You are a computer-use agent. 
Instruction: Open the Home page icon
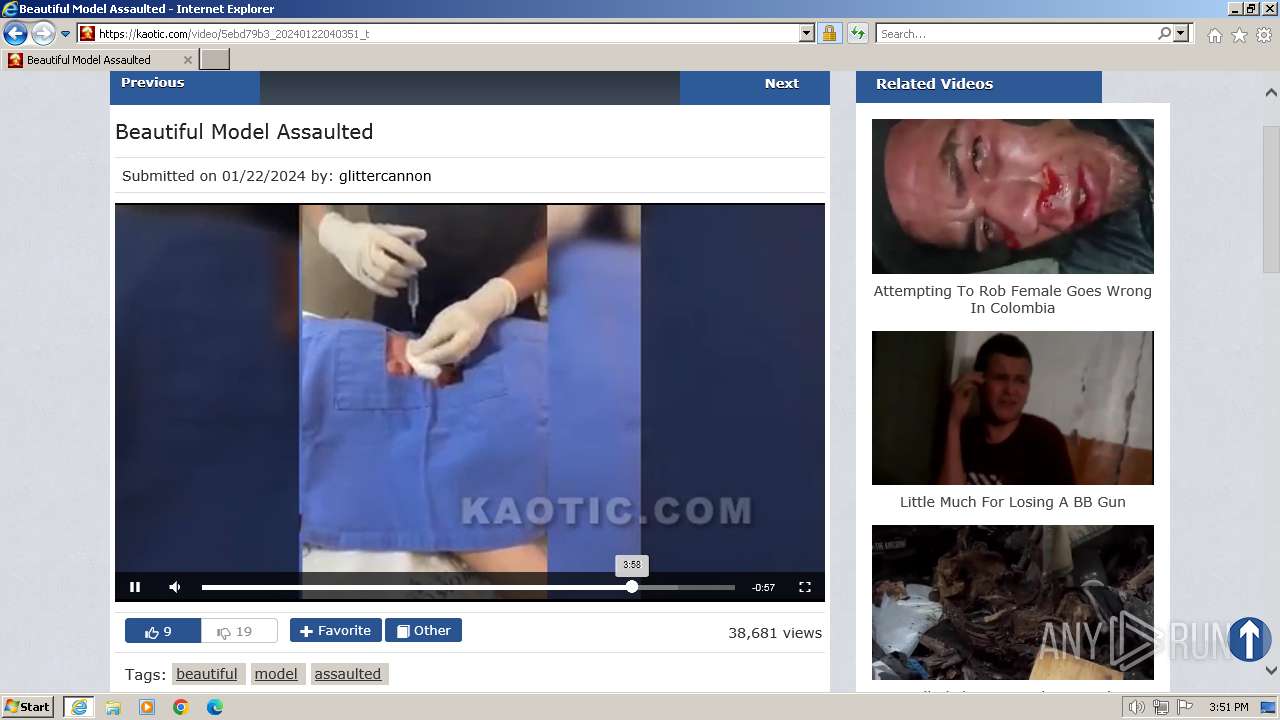click(x=1214, y=35)
